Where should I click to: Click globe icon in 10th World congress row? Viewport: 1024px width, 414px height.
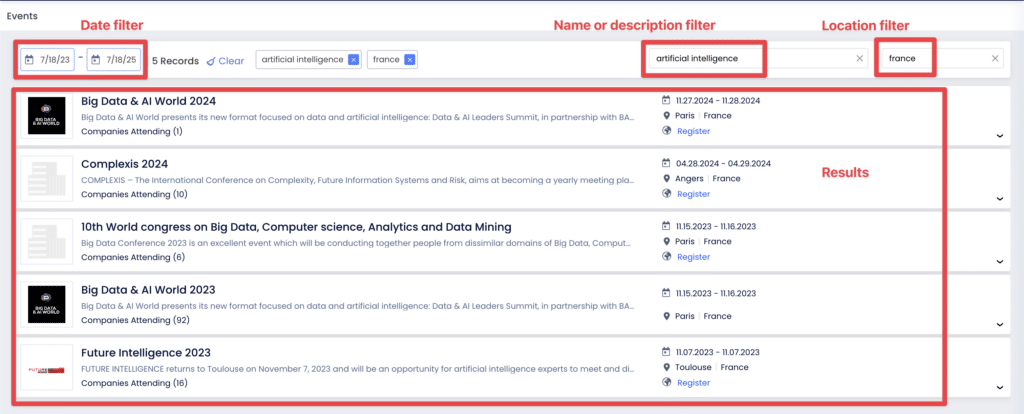(x=667, y=256)
